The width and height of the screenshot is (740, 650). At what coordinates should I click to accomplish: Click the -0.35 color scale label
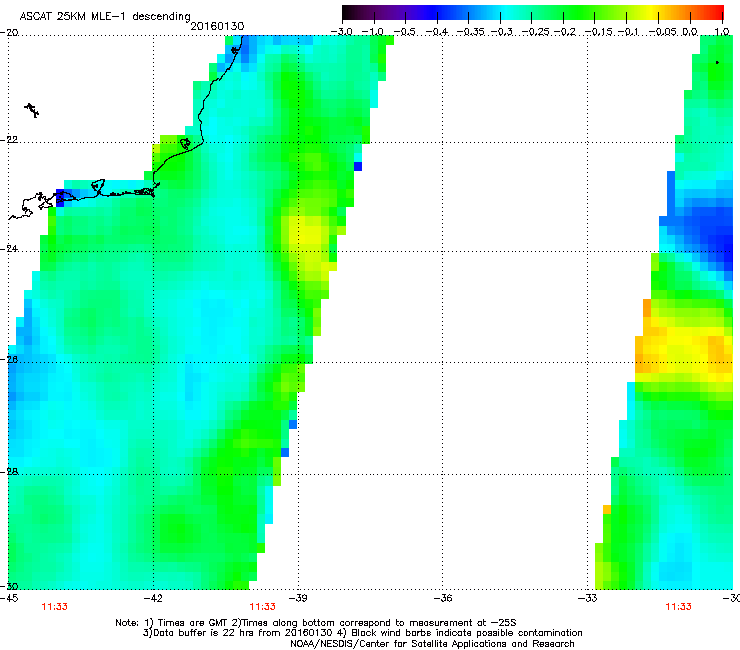click(471, 32)
